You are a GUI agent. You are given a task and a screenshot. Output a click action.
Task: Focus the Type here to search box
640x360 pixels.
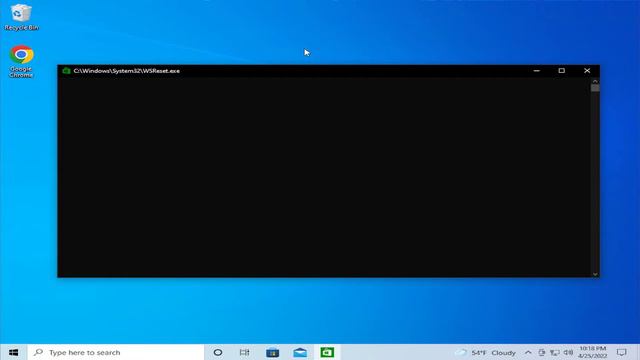coord(116,352)
